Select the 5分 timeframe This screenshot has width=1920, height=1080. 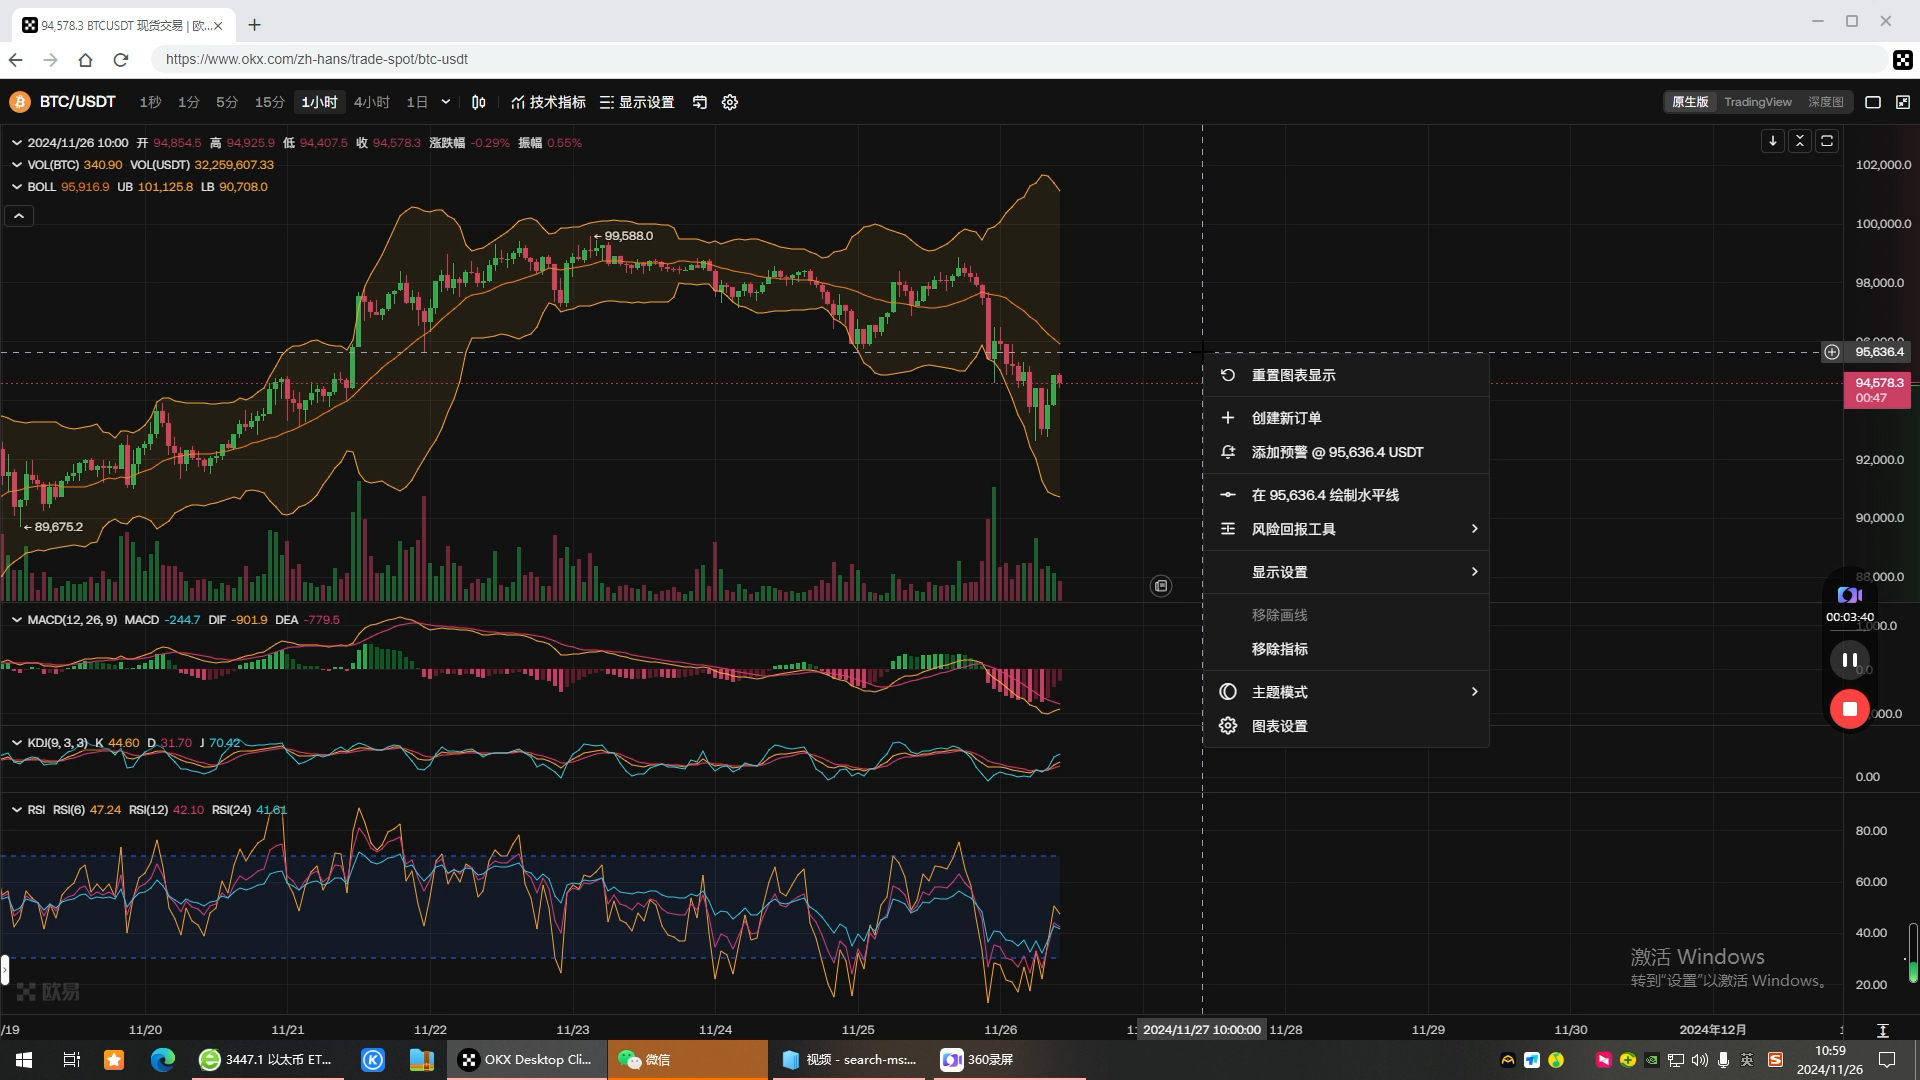pyautogui.click(x=227, y=102)
